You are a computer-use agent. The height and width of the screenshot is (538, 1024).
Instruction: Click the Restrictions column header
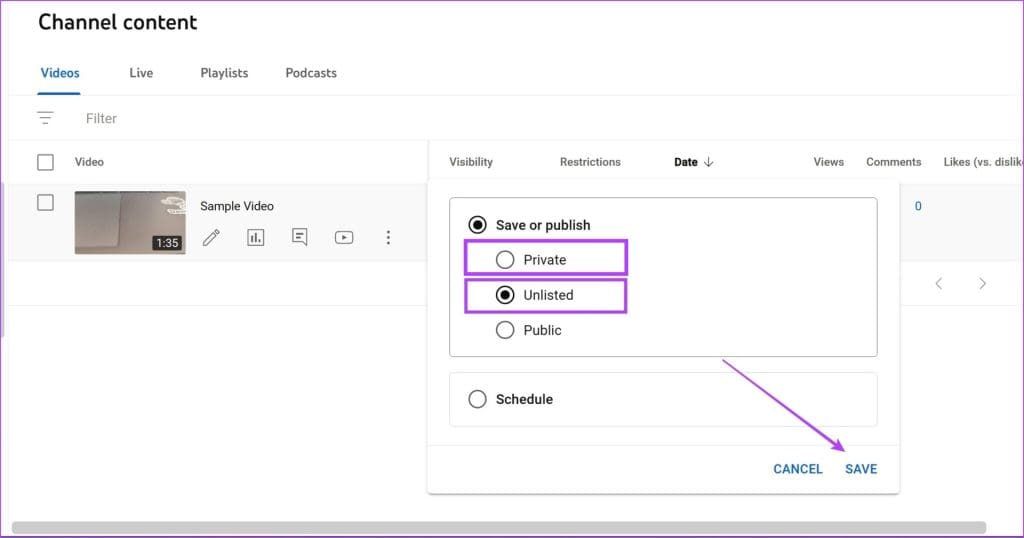pos(590,162)
